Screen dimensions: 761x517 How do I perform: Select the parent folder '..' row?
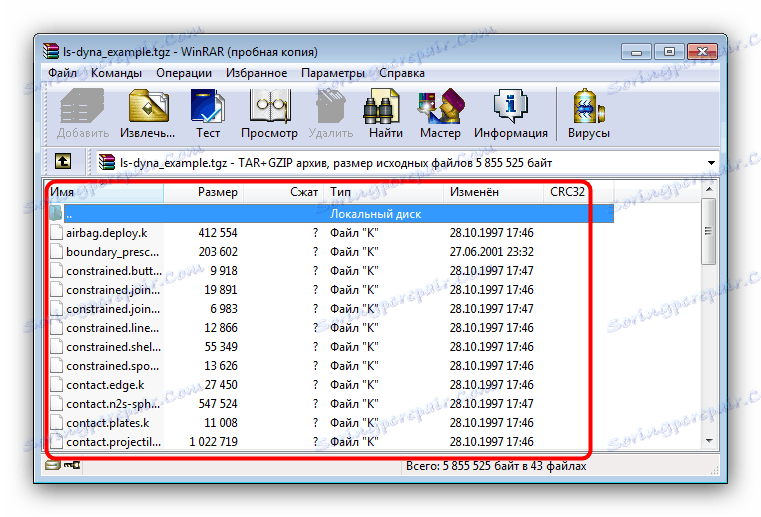(331, 214)
